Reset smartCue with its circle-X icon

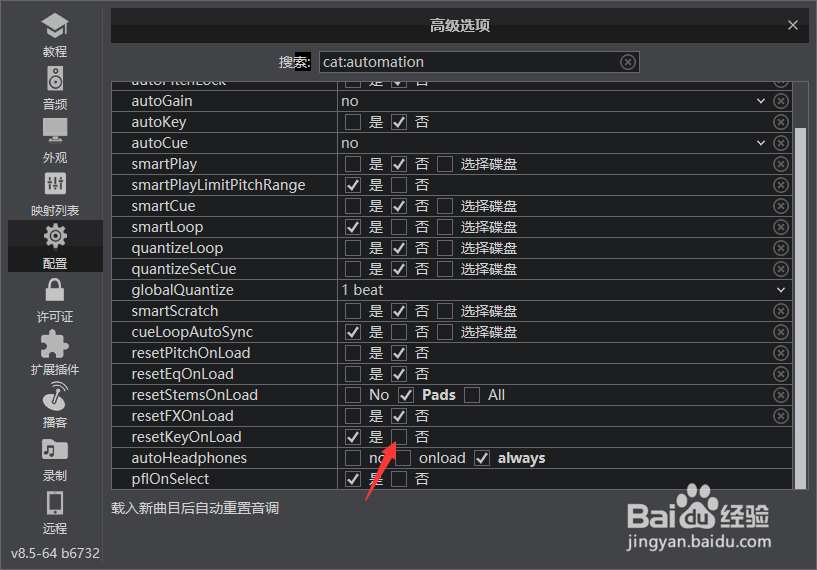point(781,206)
